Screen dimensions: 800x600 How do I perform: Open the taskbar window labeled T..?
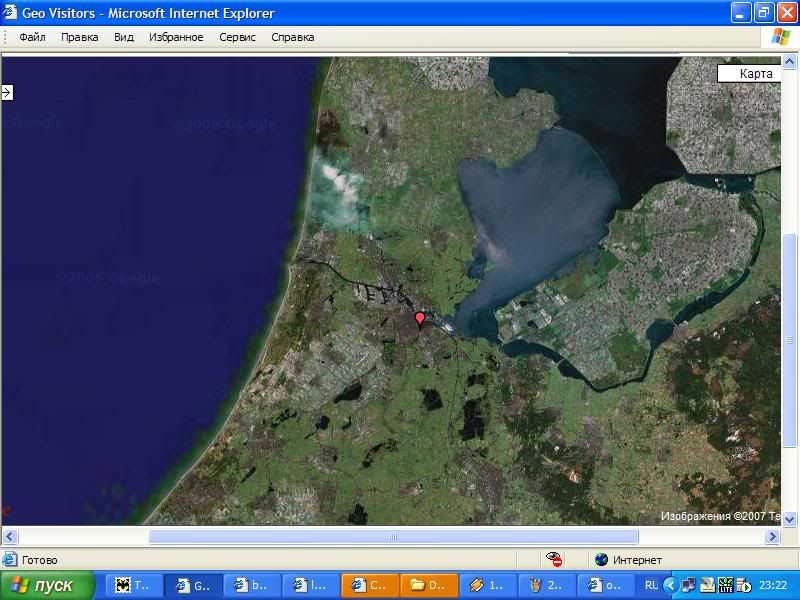point(134,585)
